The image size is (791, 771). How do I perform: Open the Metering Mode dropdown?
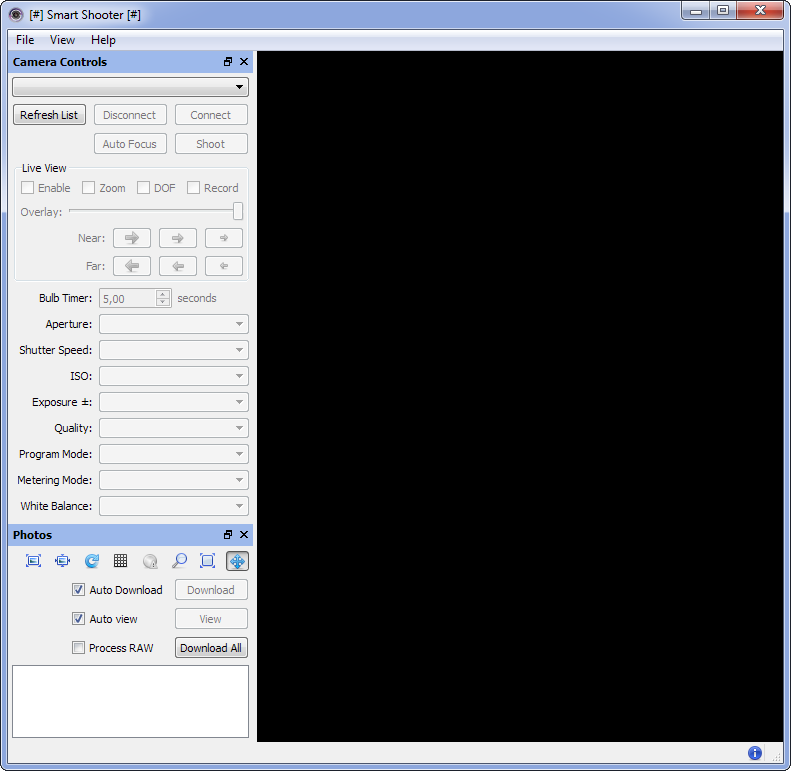tap(174, 480)
